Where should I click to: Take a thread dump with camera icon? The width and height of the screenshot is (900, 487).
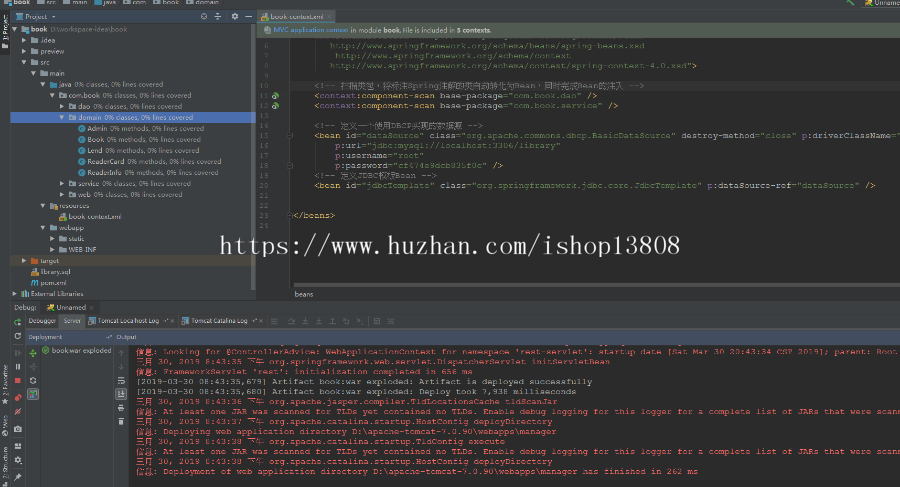tap(18, 429)
